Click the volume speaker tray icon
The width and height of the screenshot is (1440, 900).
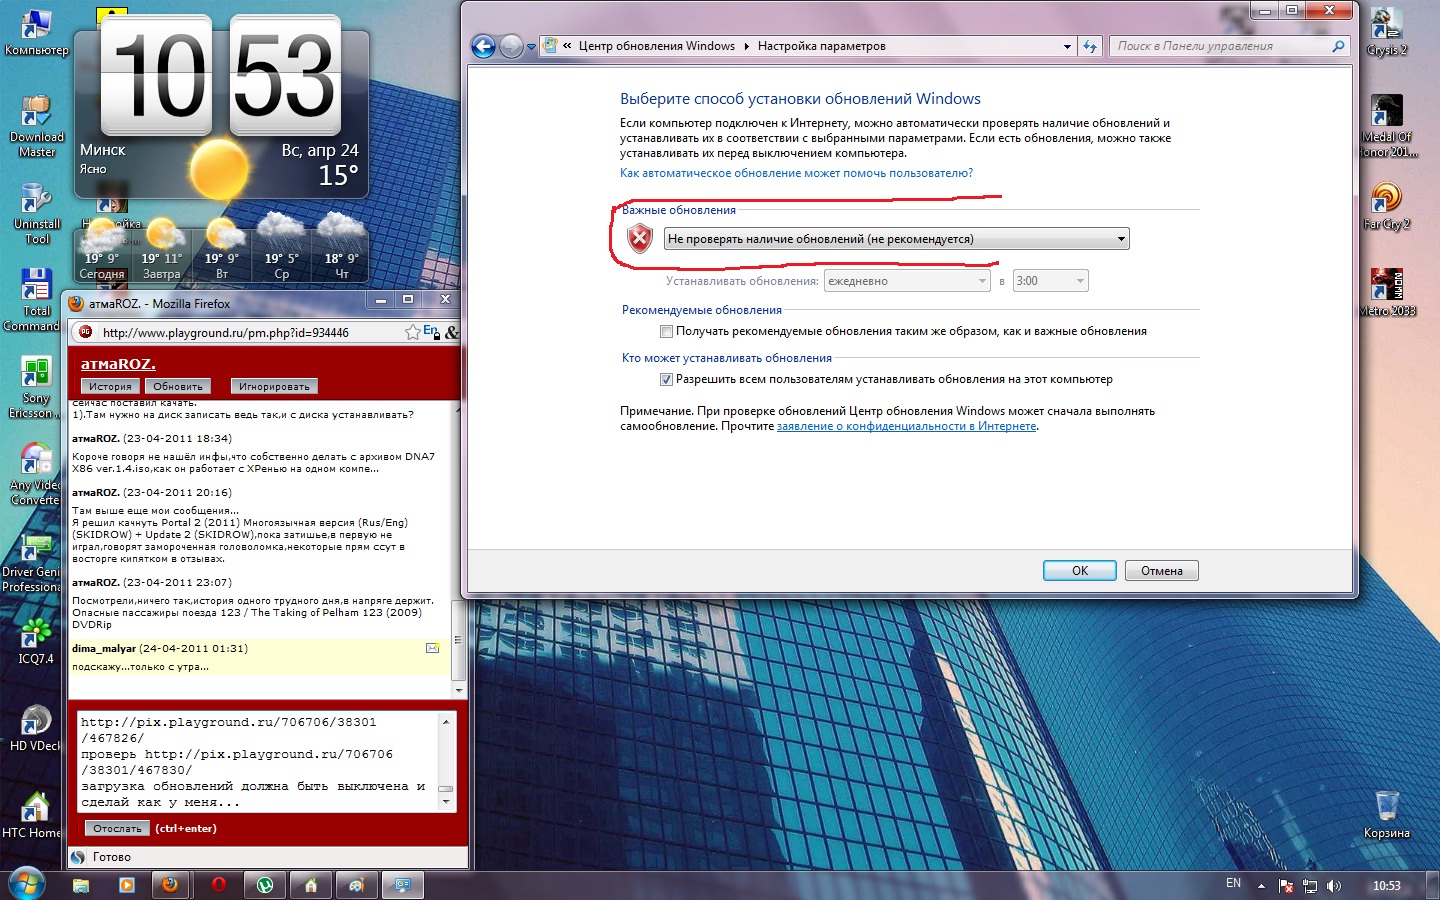click(x=1333, y=886)
